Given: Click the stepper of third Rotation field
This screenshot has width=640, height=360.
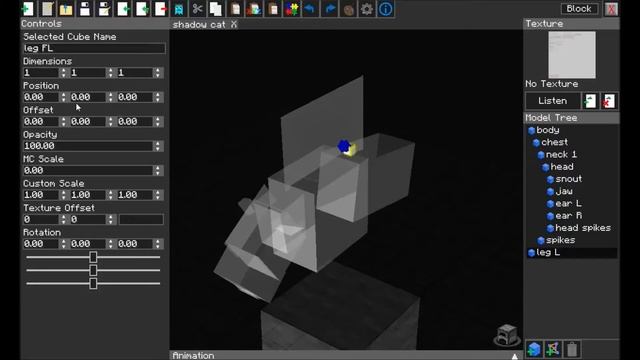Looking at the screenshot, I should point(158,244).
